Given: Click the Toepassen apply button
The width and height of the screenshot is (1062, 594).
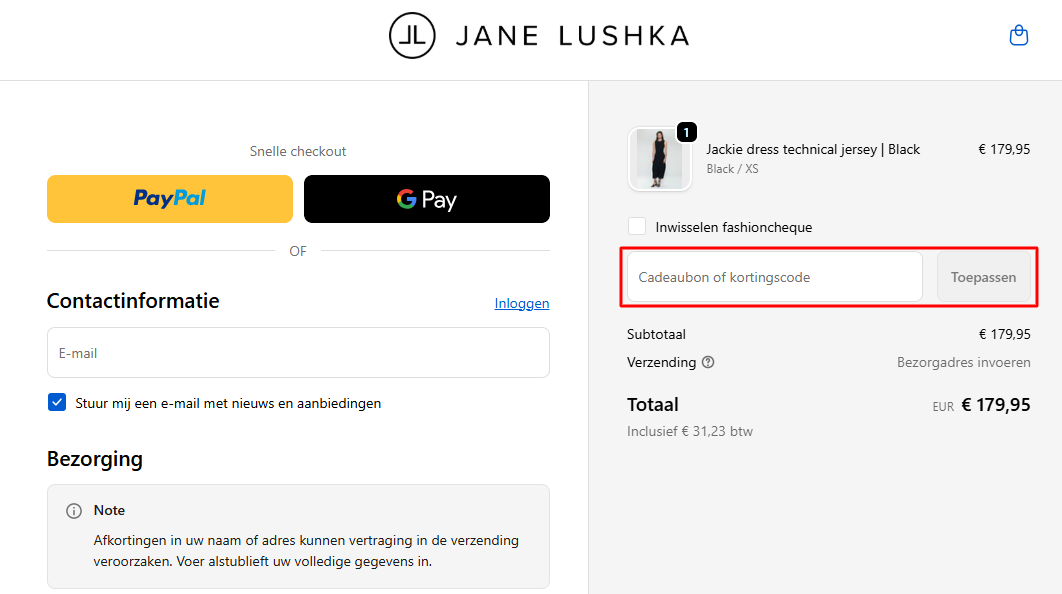Looking at the screenshot, I should coord(983,277).
